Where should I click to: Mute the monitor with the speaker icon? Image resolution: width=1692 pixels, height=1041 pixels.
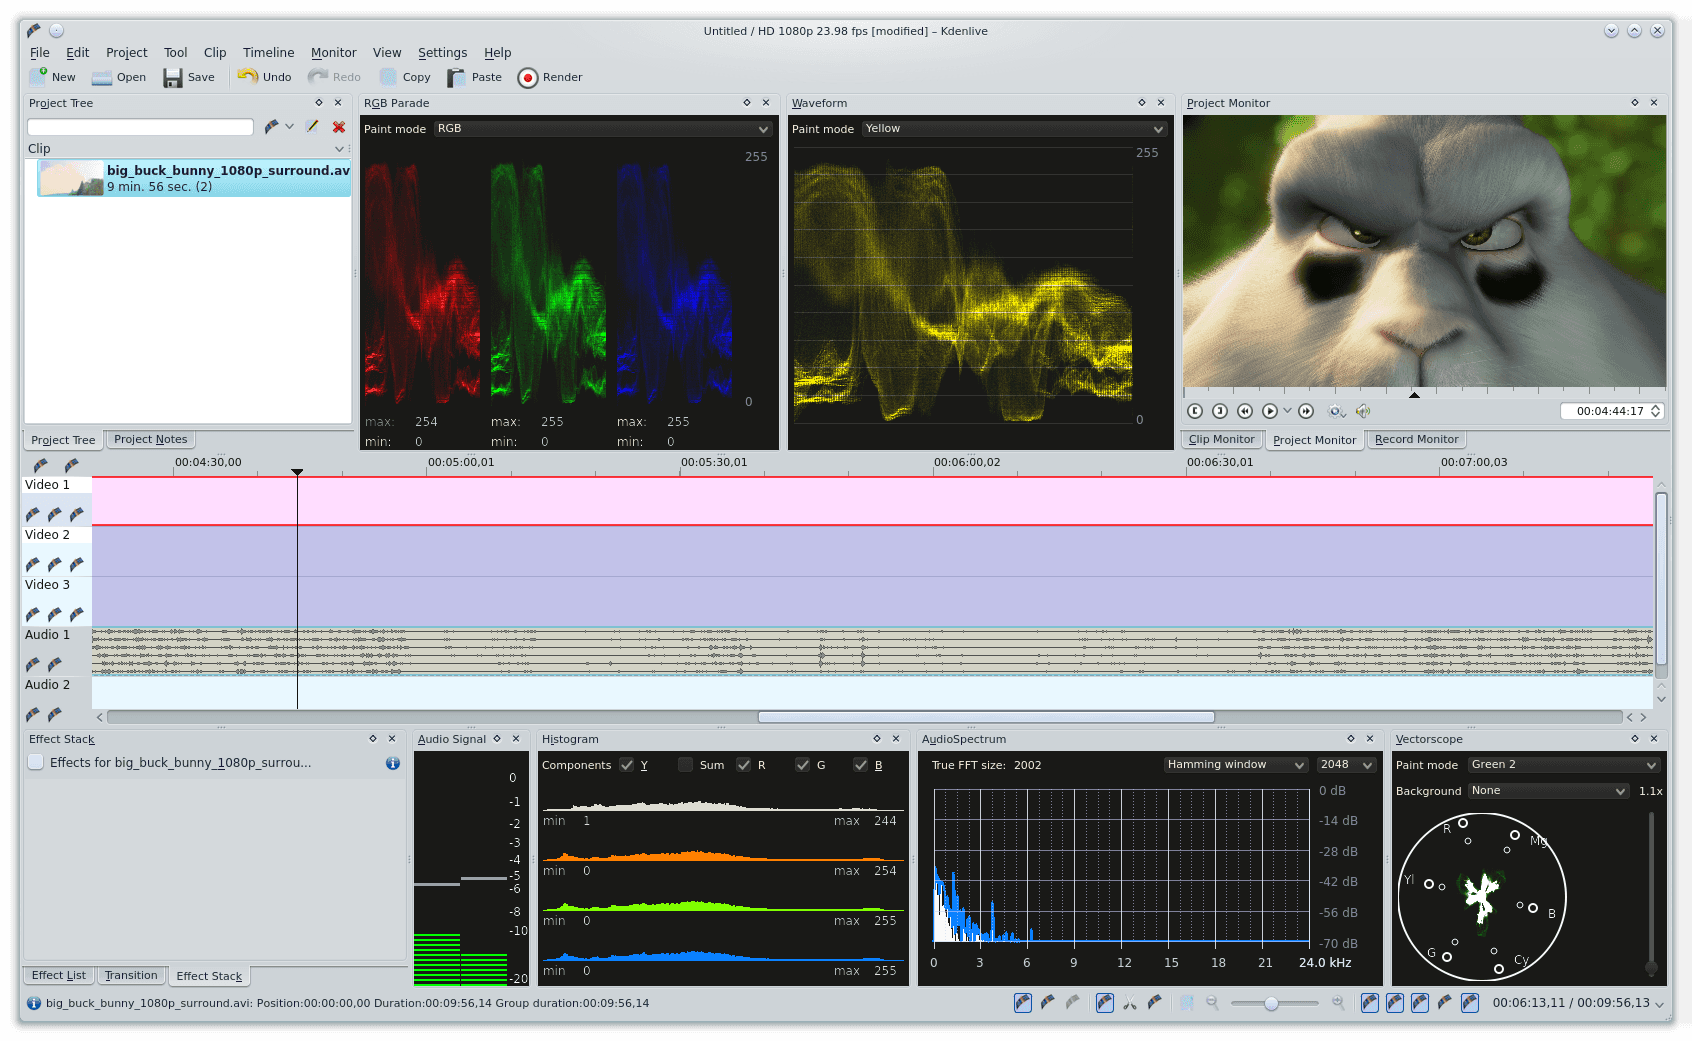coord(1362,411)
